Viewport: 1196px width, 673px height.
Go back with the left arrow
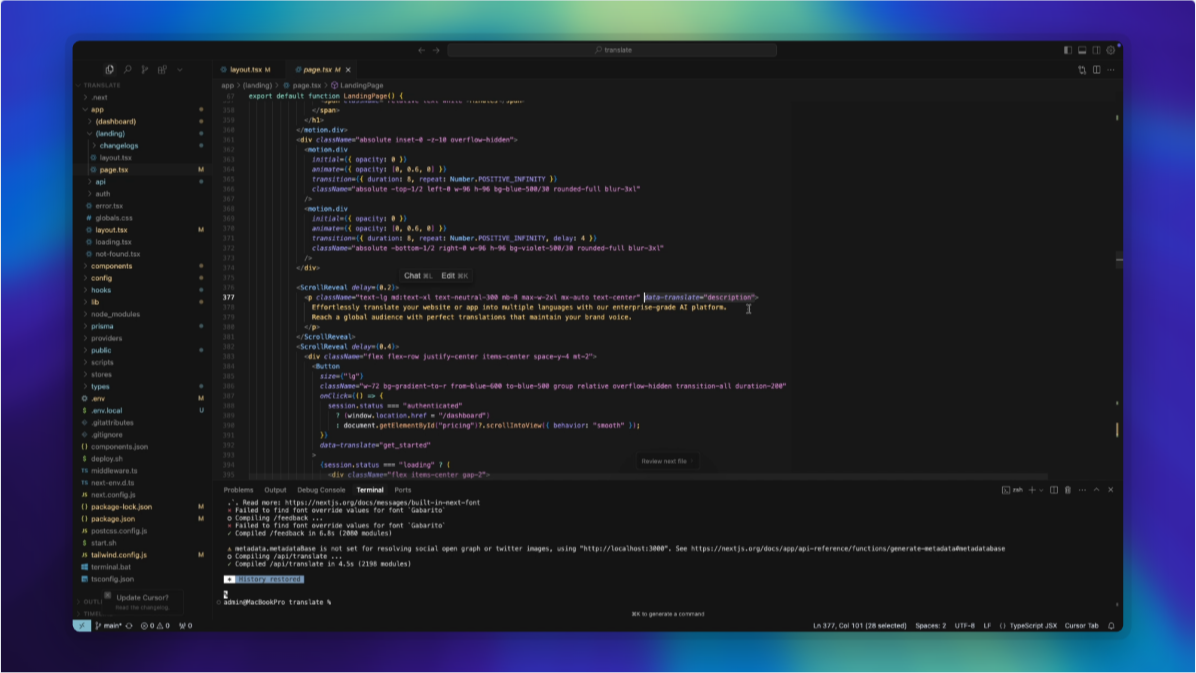422,50
